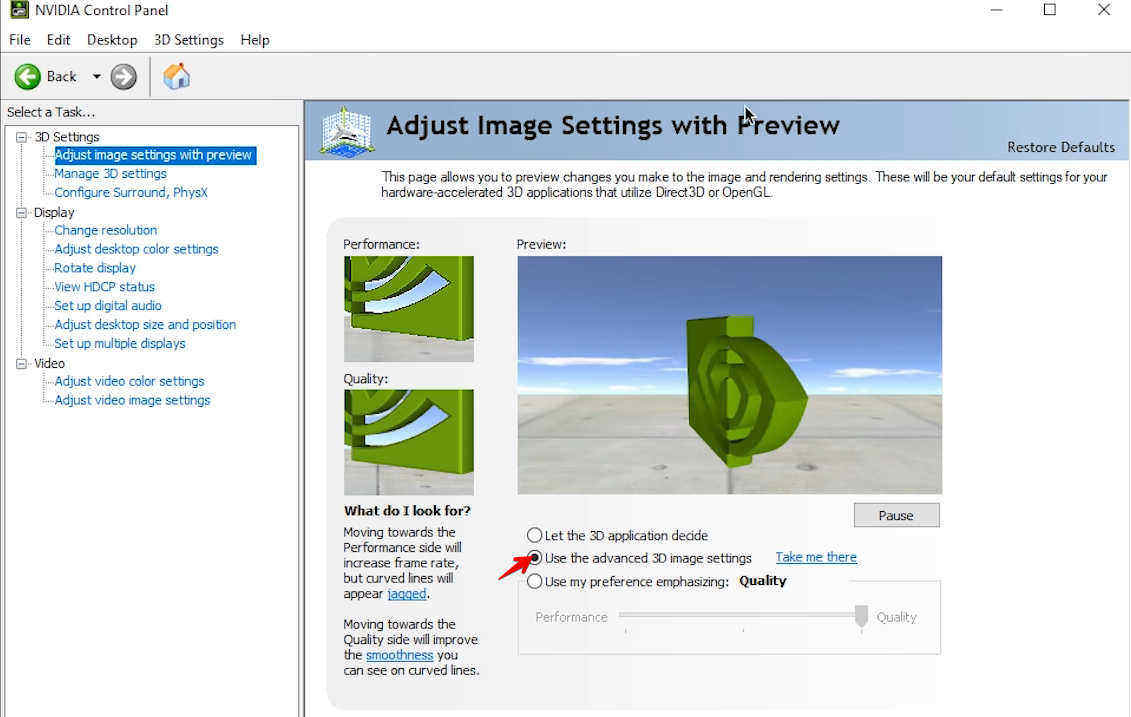Click the Take me there link
This screenshot has height=717, width=1131.
(815, 557)
